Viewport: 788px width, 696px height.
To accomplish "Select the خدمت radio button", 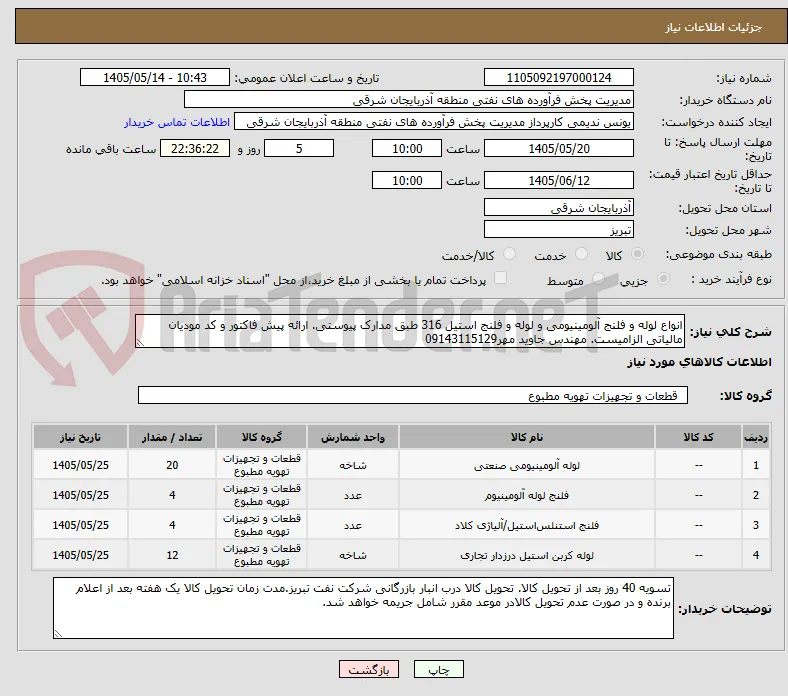I will coord(581,254).
